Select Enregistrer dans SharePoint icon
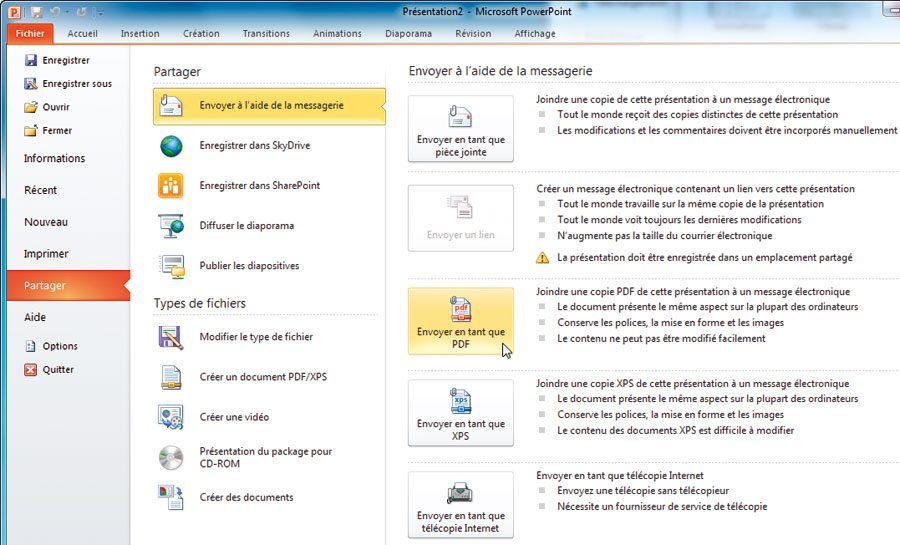 171,186
